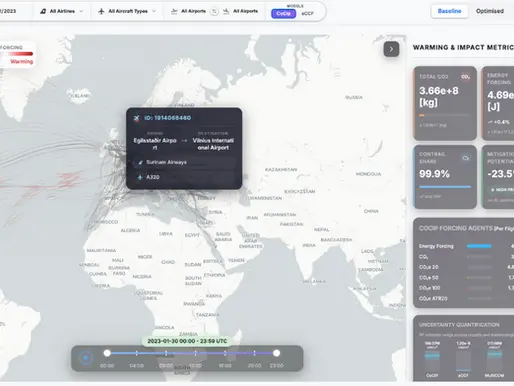Click the Energy Forcing bar in forcing agents
This screenshot has height=386, width=514.
pos(479,246)
